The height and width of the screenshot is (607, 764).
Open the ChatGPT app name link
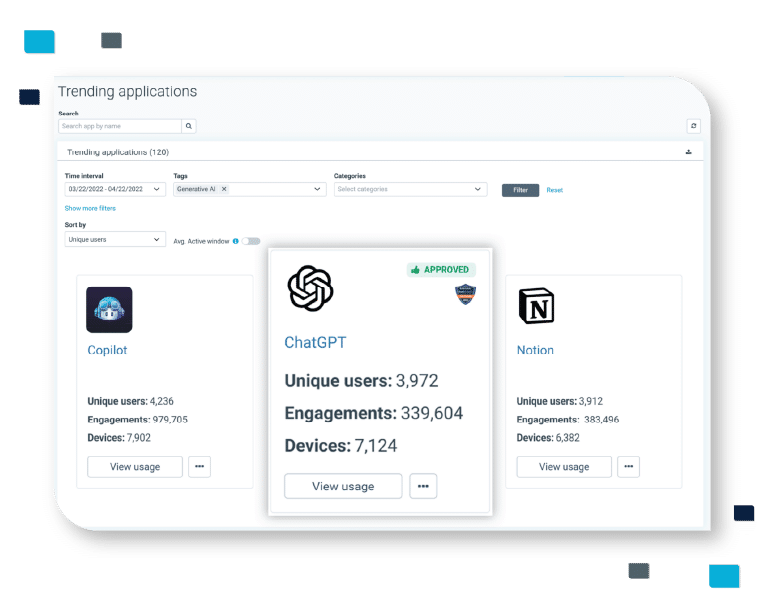(x=315, y=342)
